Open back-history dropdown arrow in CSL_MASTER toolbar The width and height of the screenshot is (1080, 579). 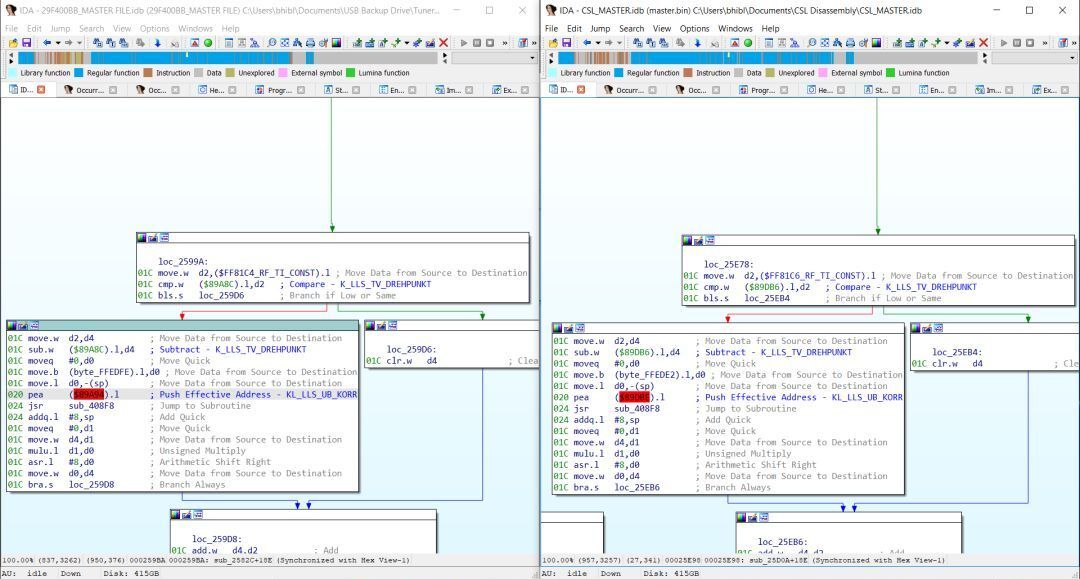(598, 43)
